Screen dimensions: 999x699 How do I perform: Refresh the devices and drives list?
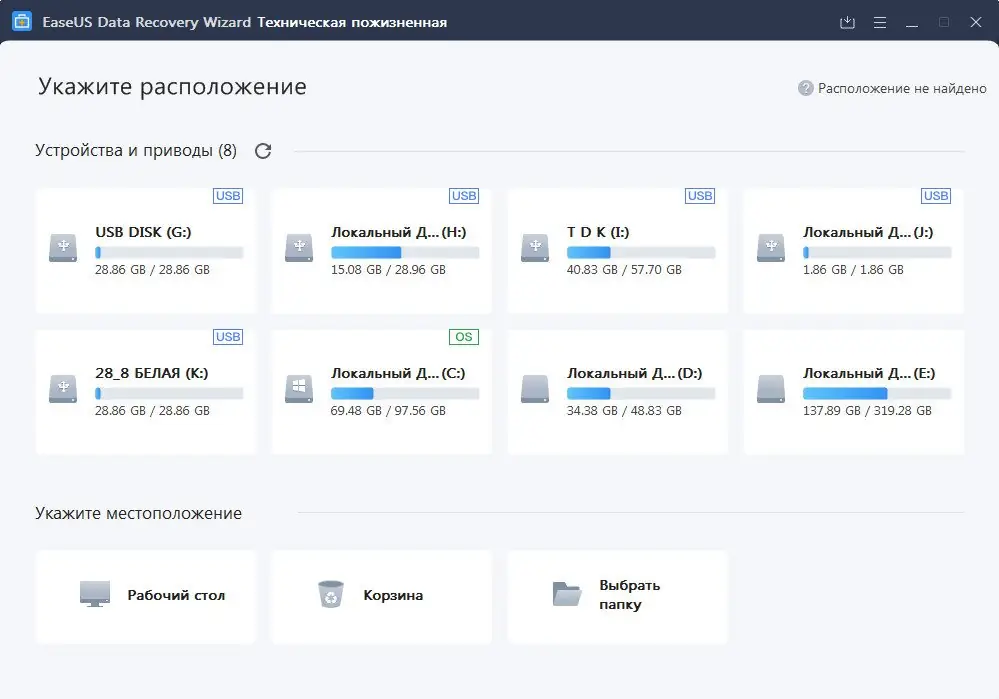click(262, 150)
